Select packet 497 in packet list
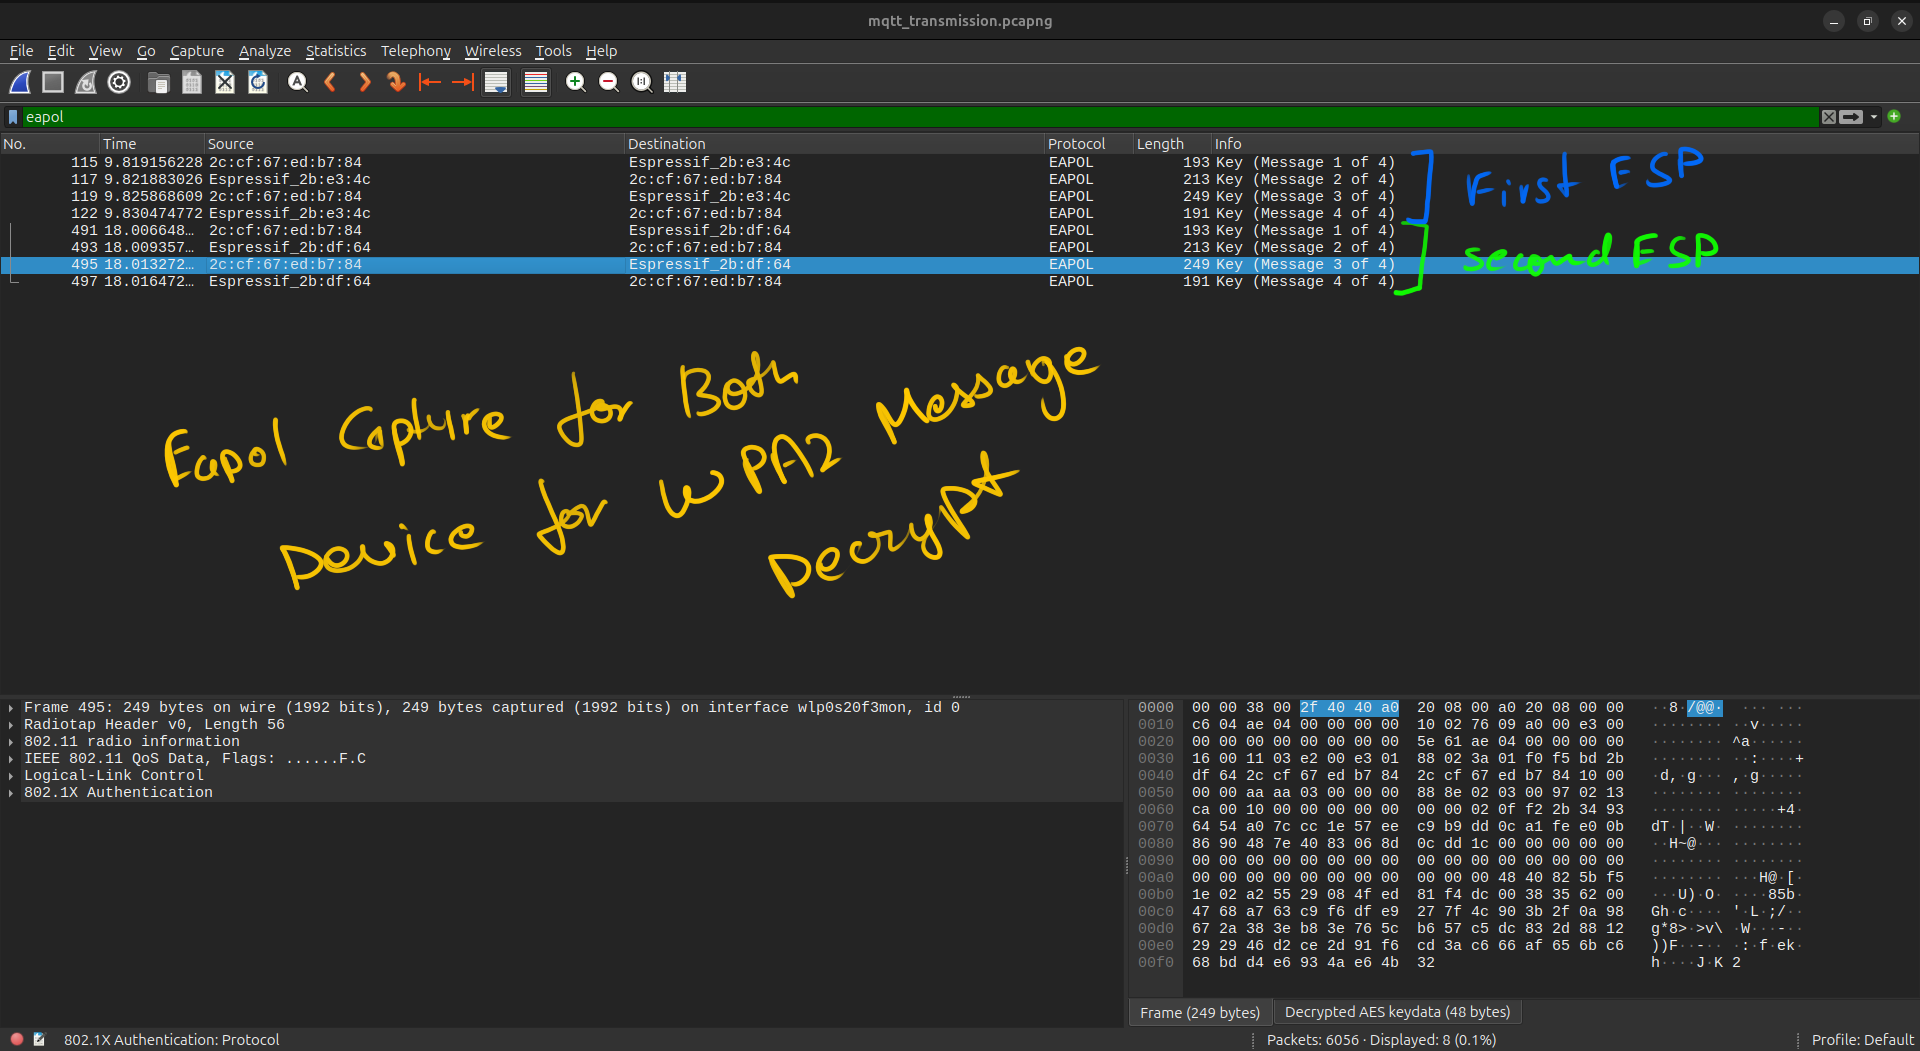Screen dimensions: 1920x1051 pyautogui.click(x=960, y=281)
